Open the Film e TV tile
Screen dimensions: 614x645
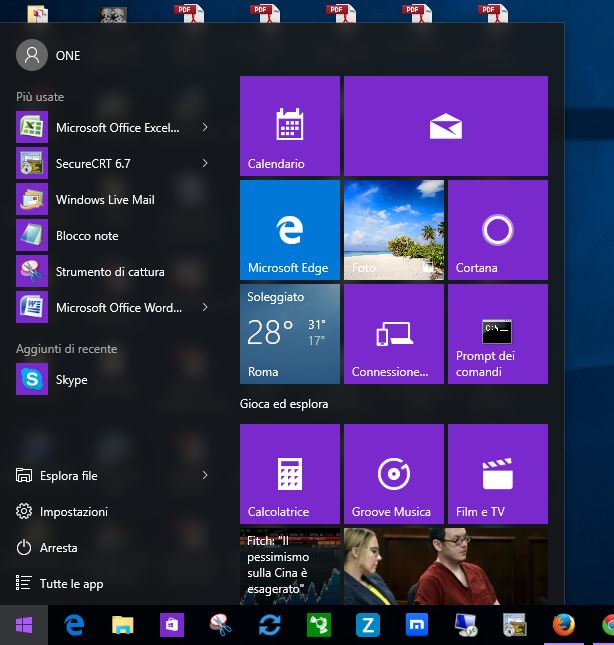497,474
